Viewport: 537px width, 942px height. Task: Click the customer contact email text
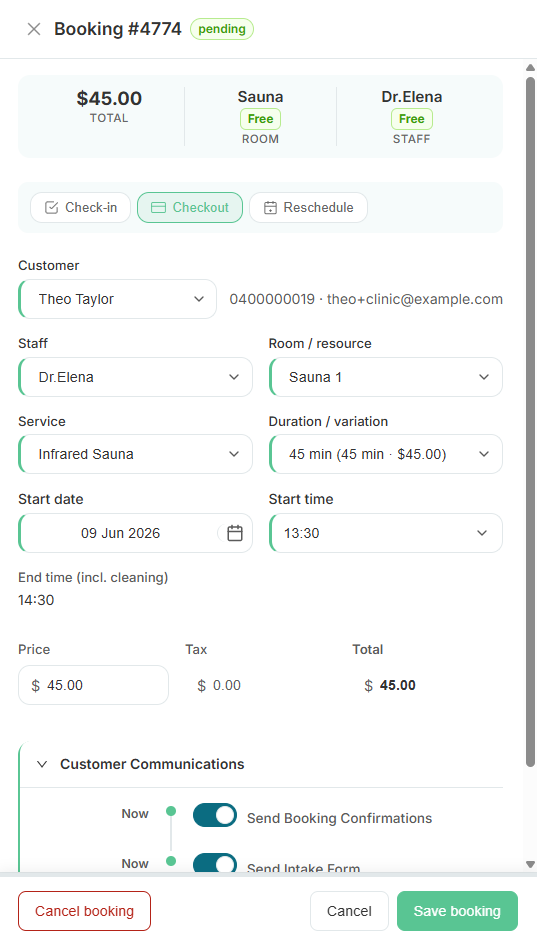point(414,299)
